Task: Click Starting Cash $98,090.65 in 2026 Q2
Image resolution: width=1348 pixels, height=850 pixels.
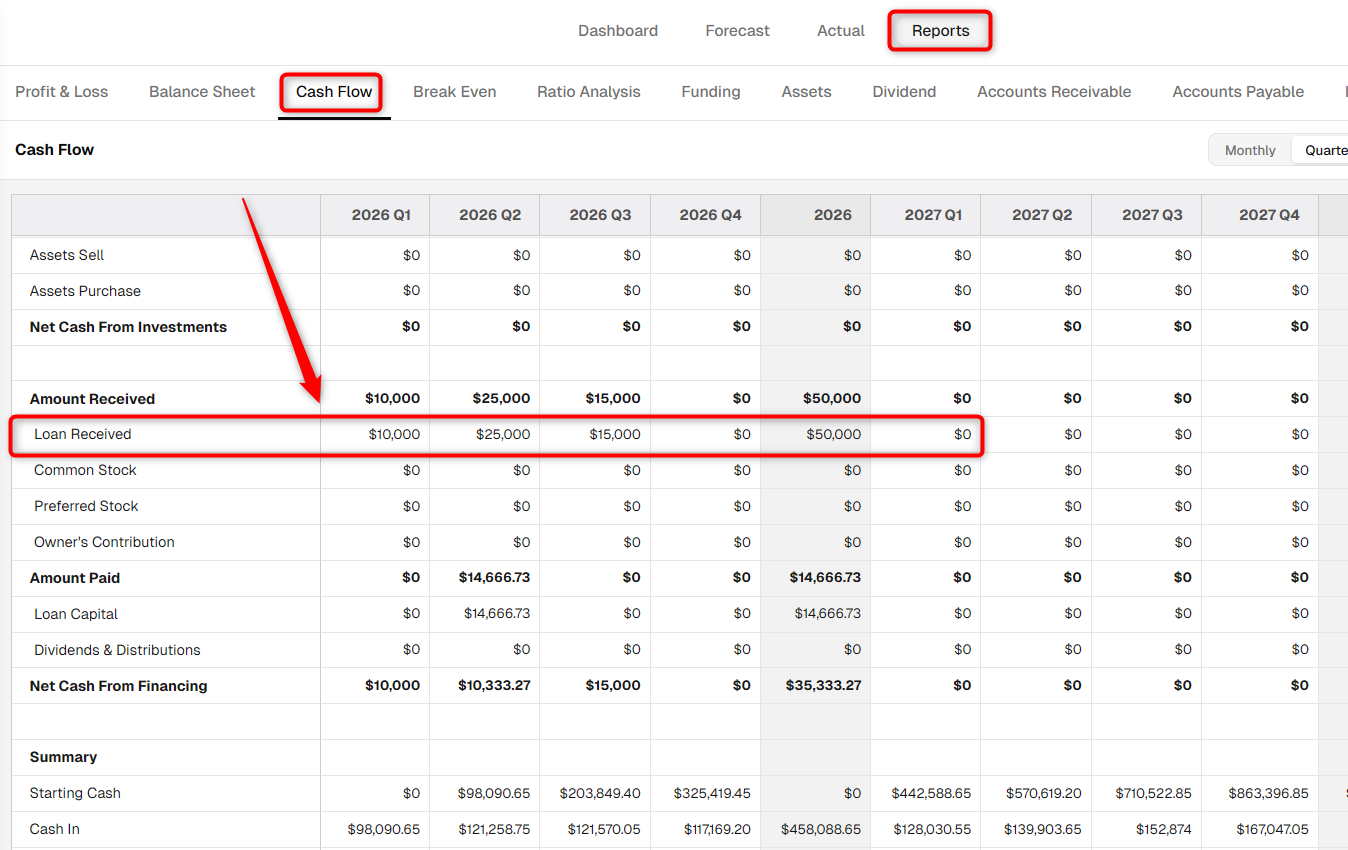Action: (x=494, y=793)
